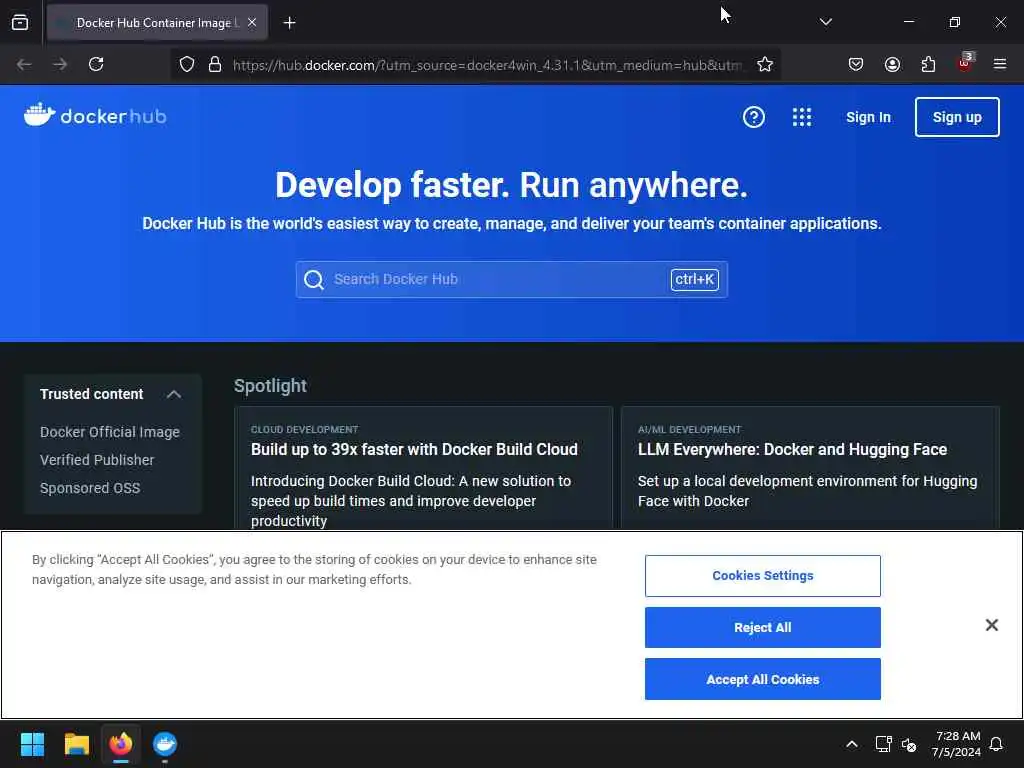Save page to Pocket
The image size is (1024, 768).
pyautogui.click(x=856, y=64)
